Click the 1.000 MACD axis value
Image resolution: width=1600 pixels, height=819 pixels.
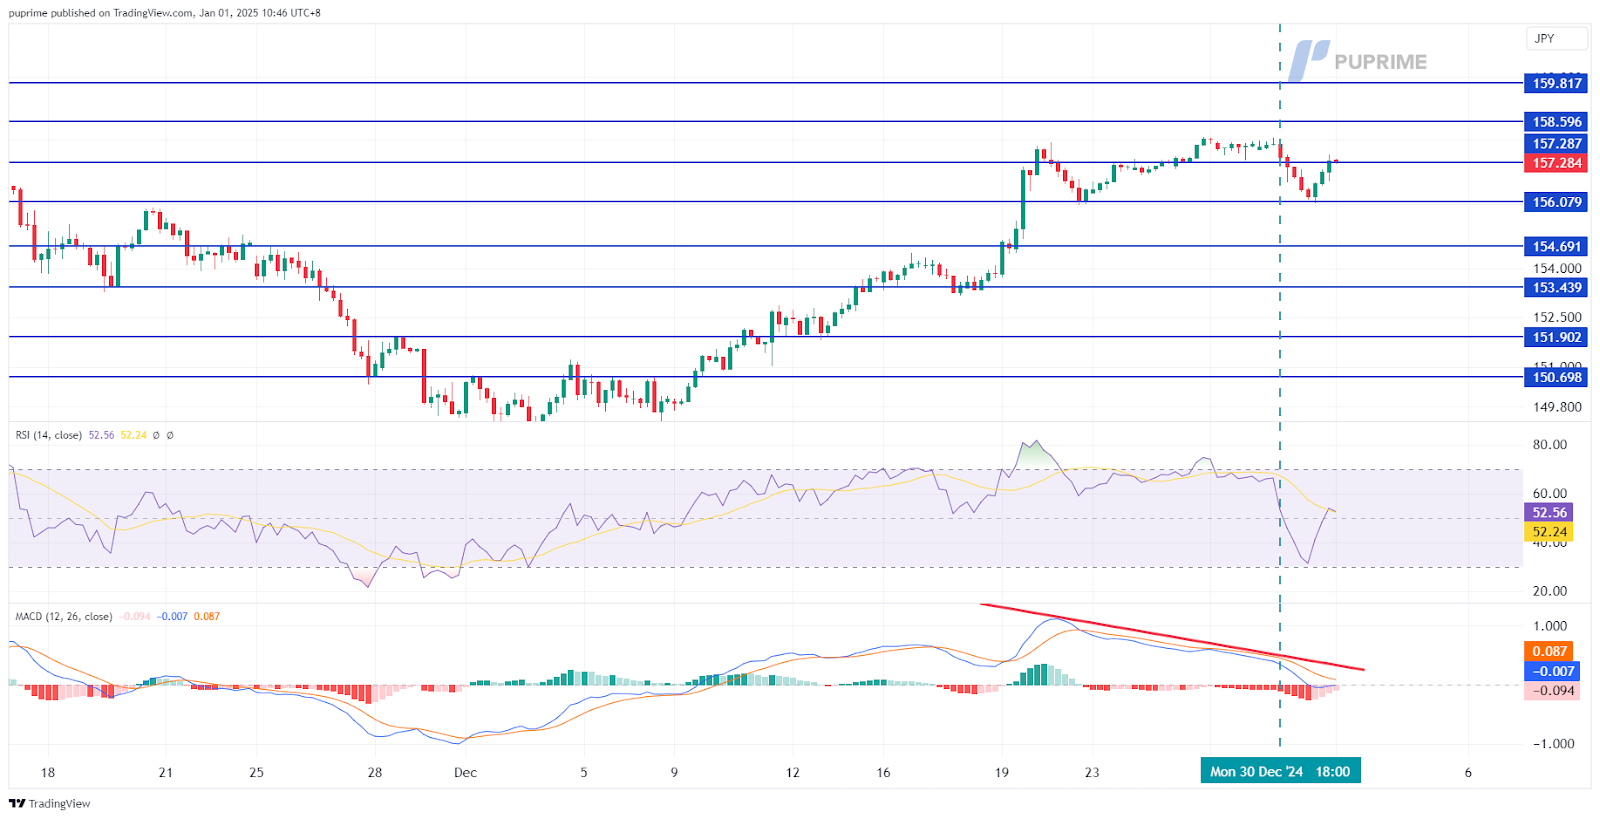click(1550, 626)
